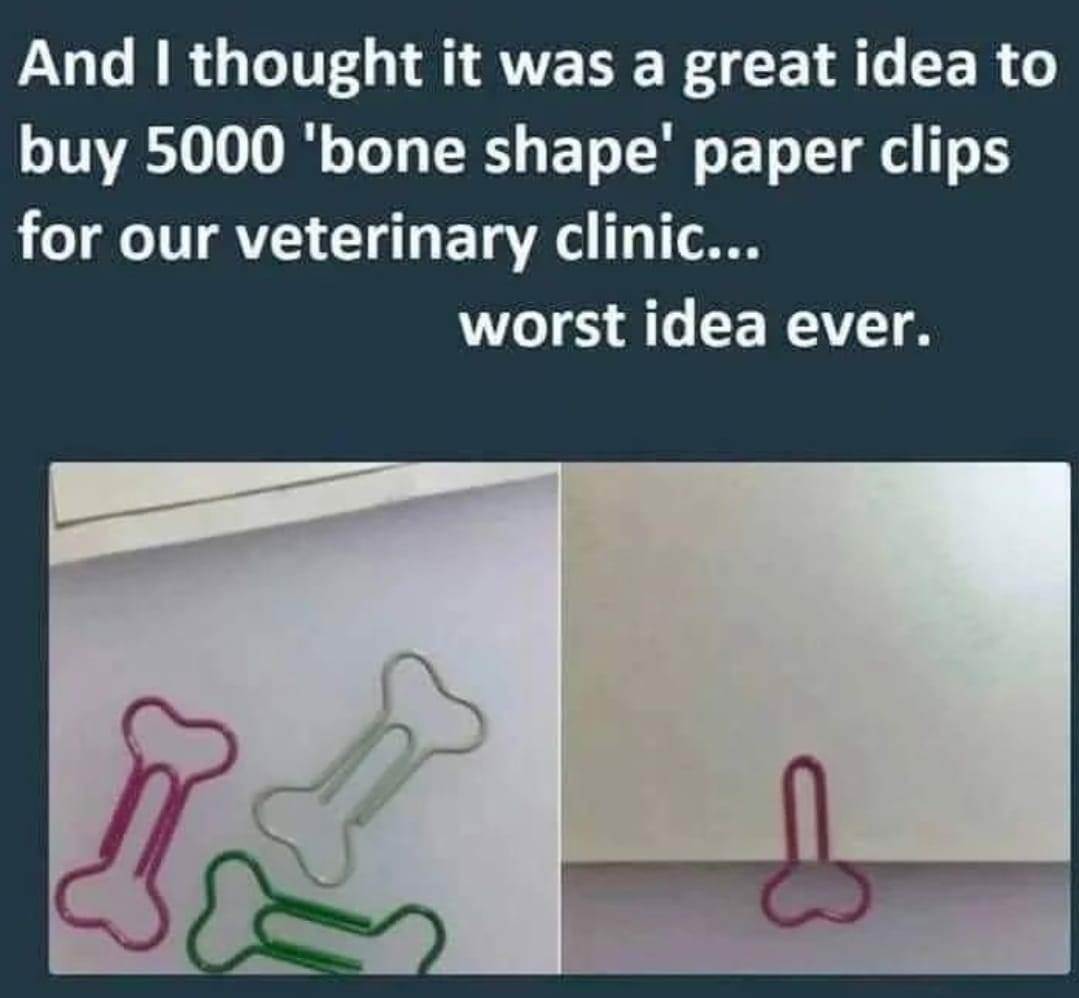Click the word "And" at caption start
This screenshot has width=1079, height=998.
pos(76,64)
